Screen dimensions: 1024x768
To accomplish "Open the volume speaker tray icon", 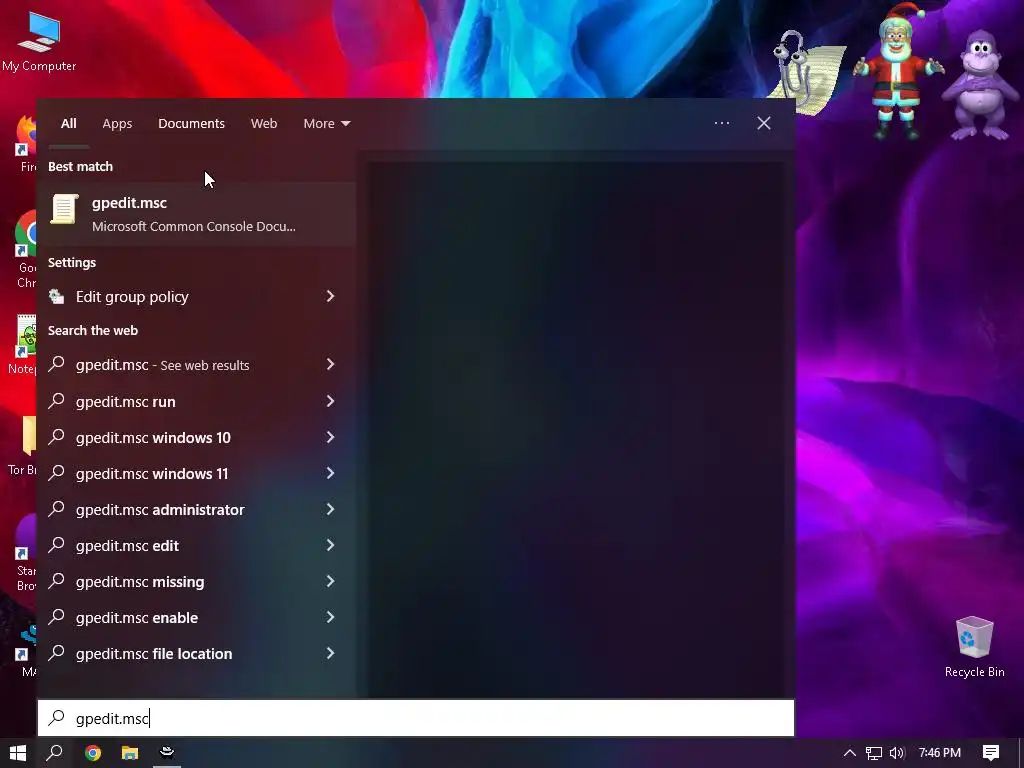I will tap(897, 753).
